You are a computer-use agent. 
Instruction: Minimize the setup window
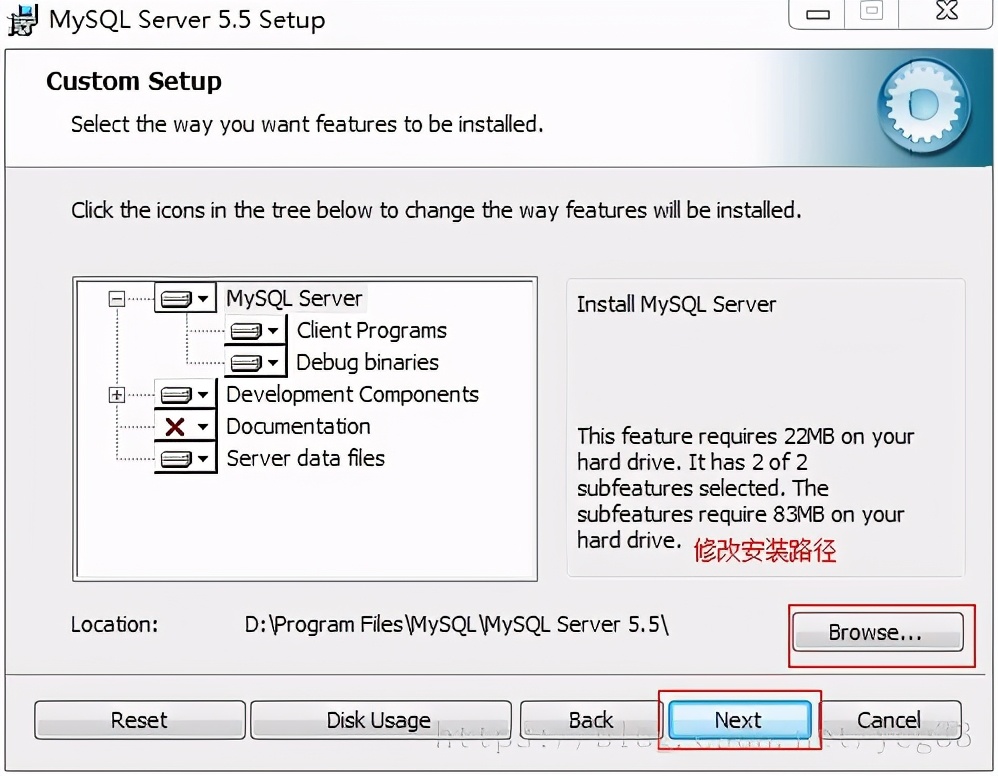click(x=817, y=13)
